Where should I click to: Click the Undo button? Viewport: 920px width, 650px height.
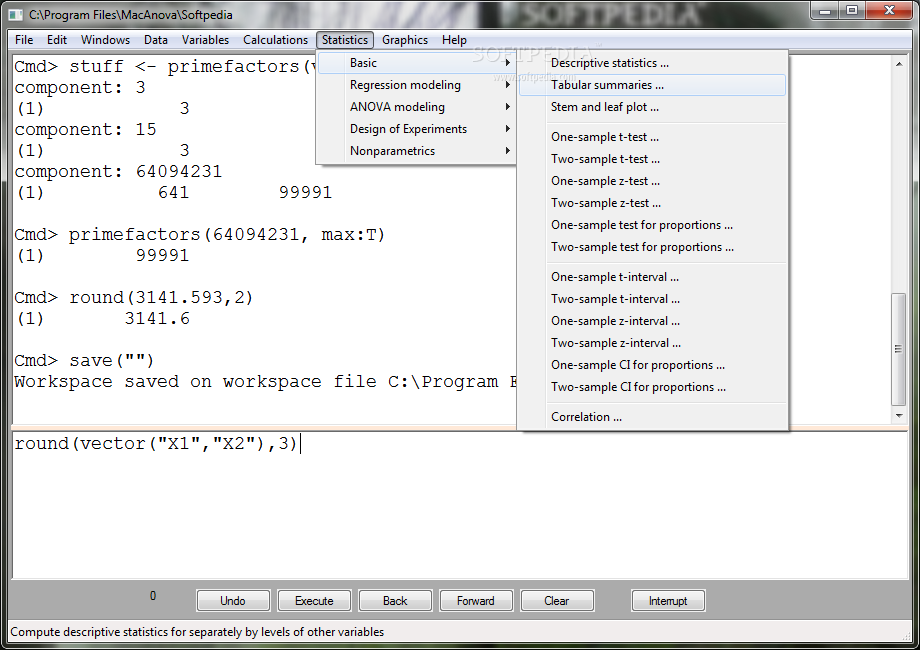pos(233,601)
